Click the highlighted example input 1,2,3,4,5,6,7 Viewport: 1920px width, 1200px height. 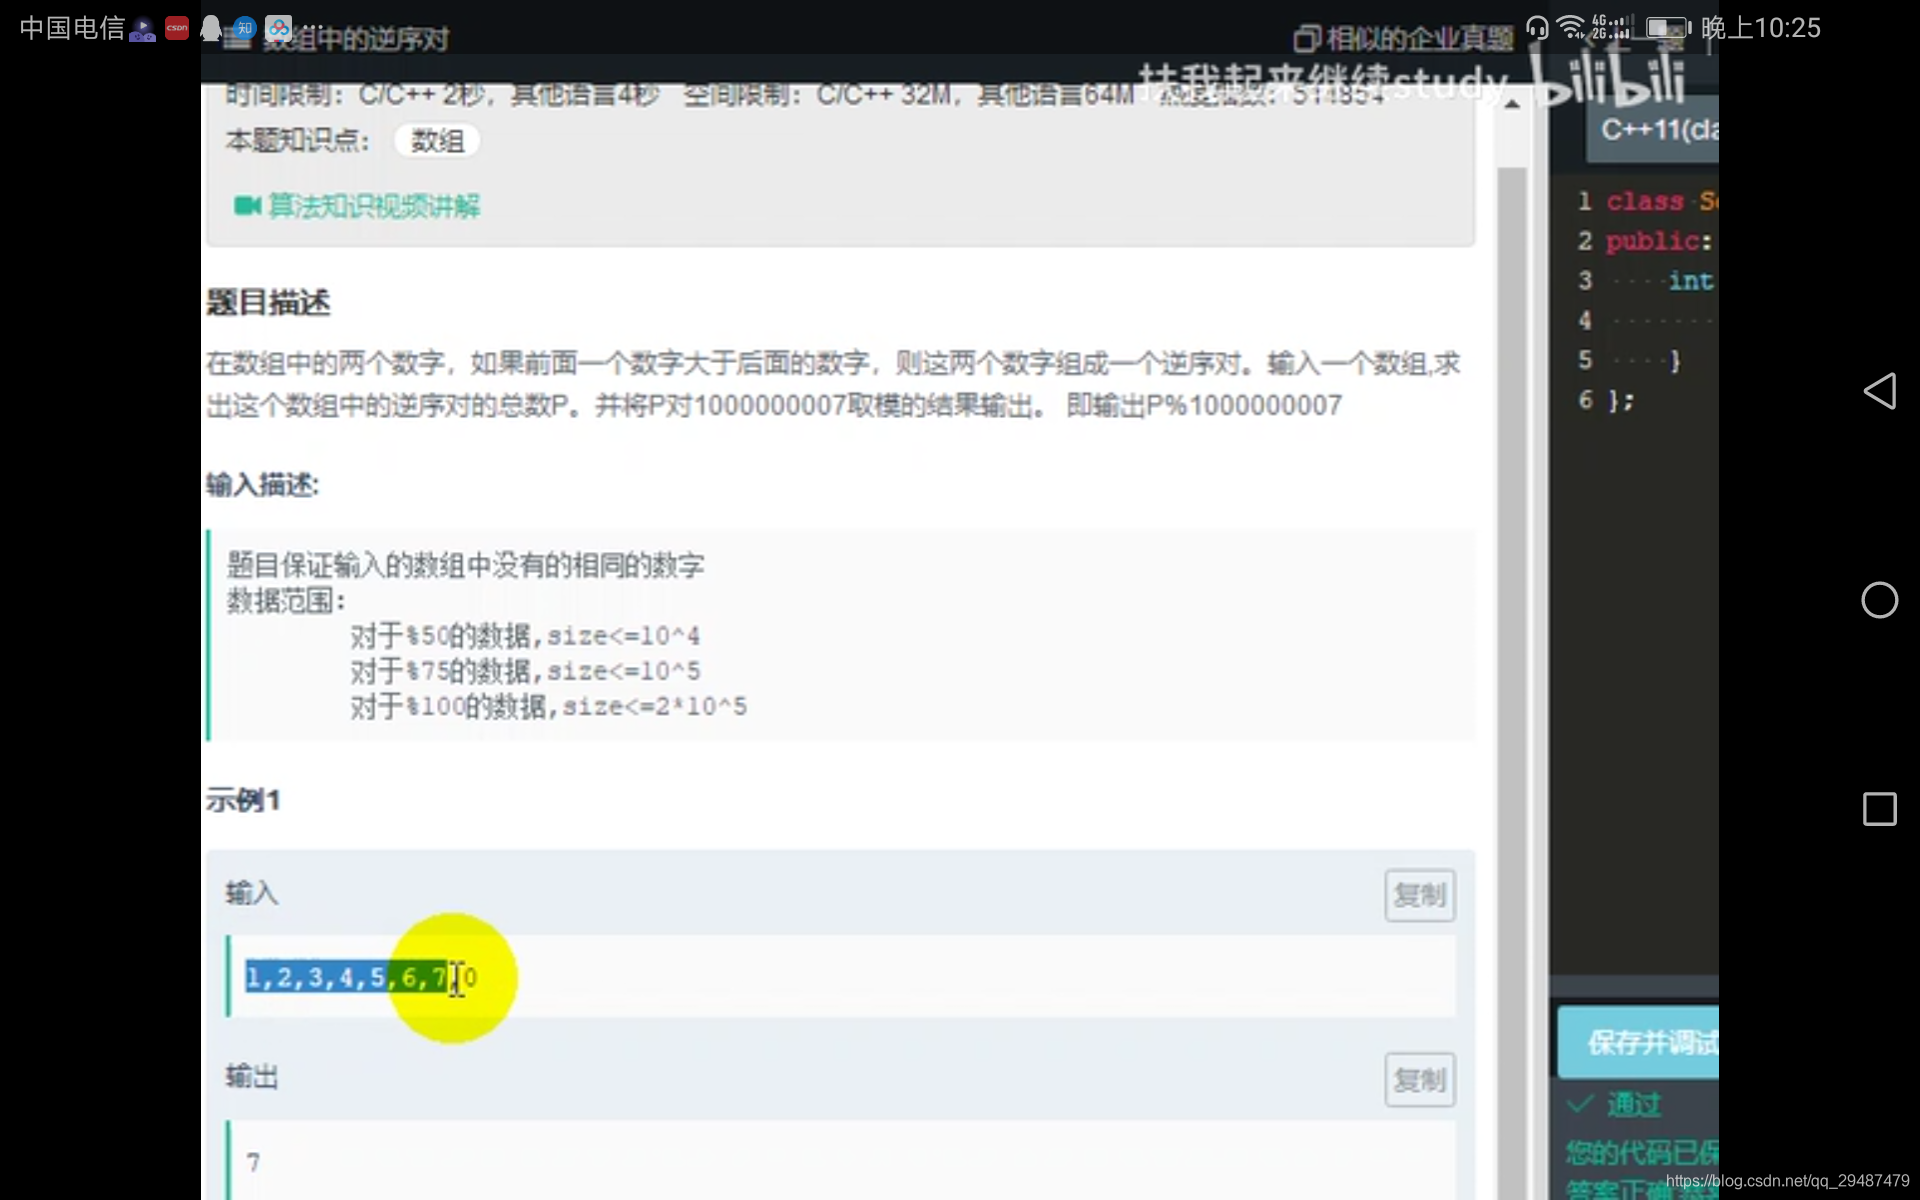(346, 977)
